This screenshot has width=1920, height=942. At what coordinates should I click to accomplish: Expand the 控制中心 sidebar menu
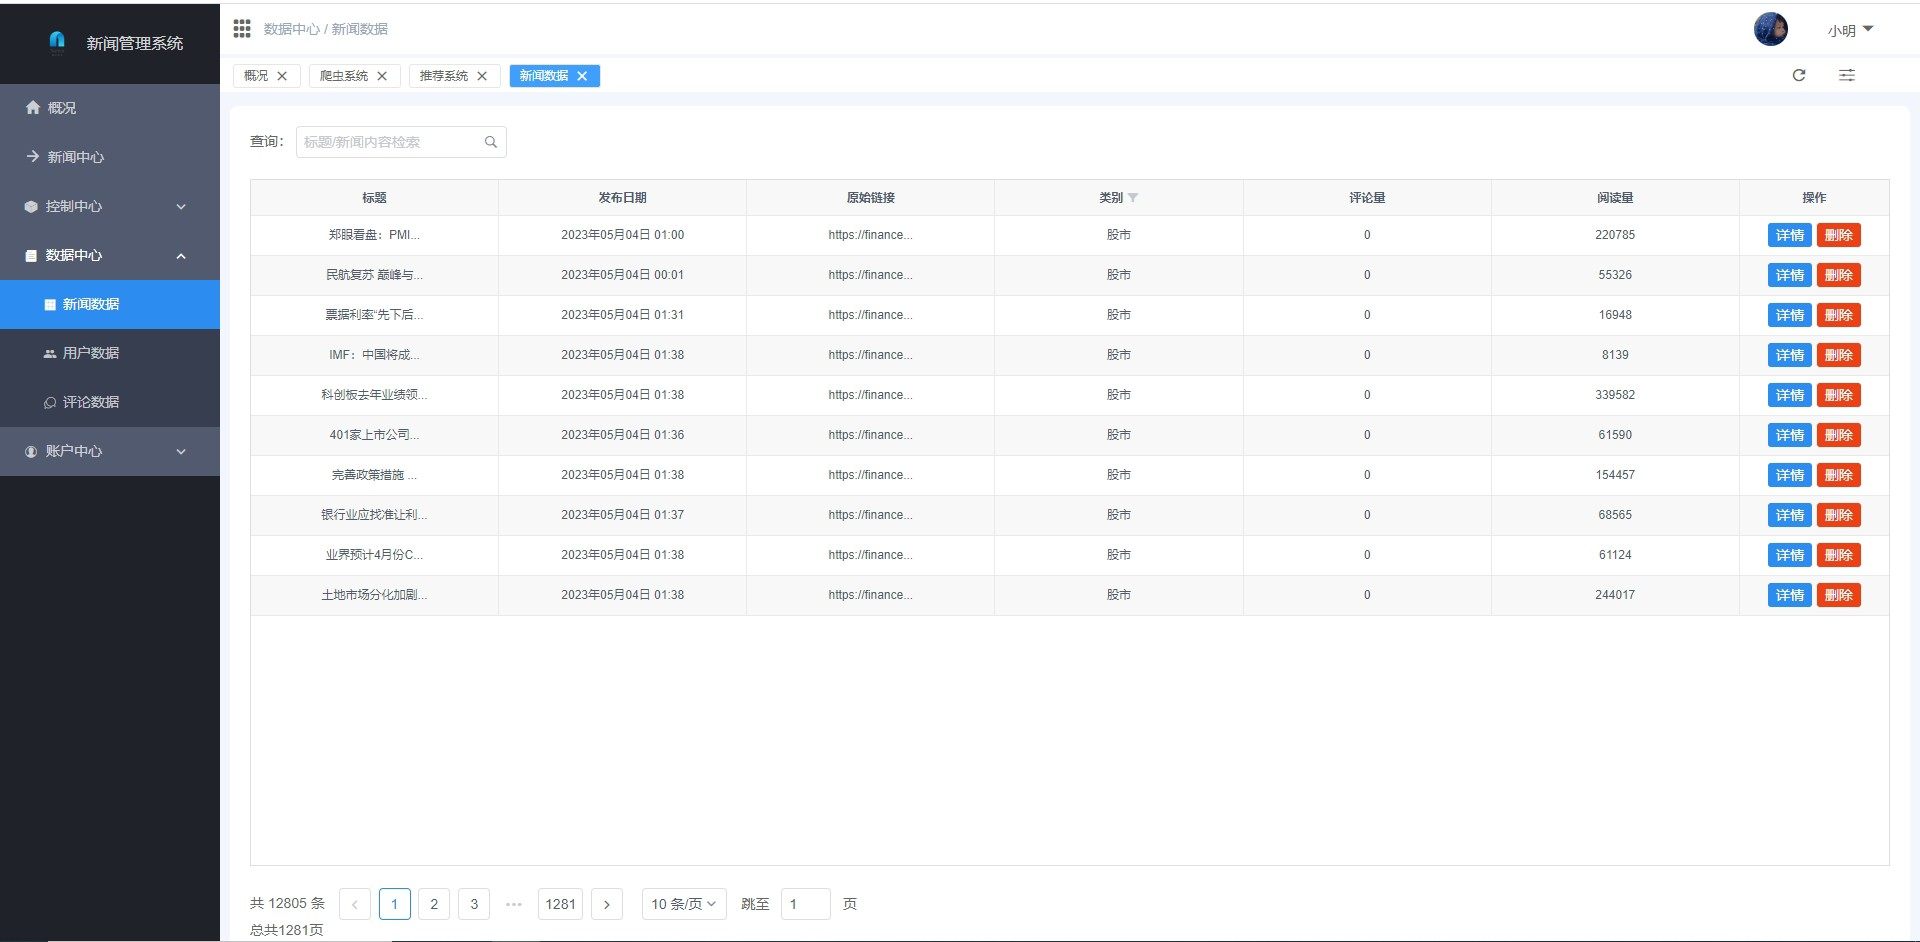110,206
